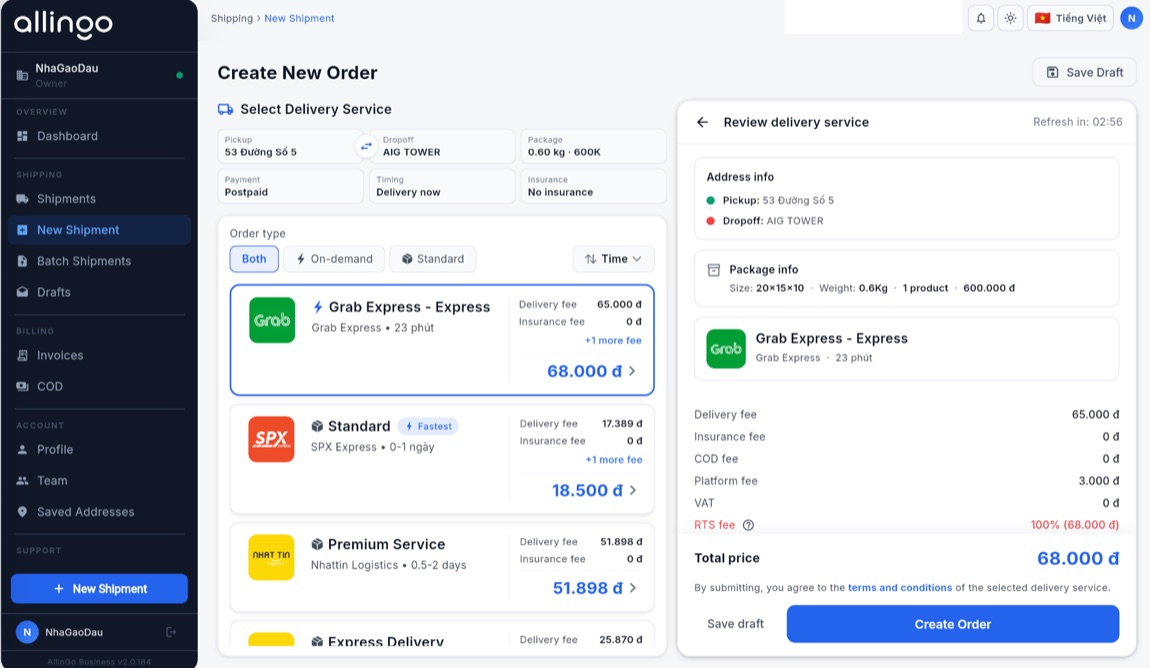
Task: Select Both order type filter
Action: [254, 259]
